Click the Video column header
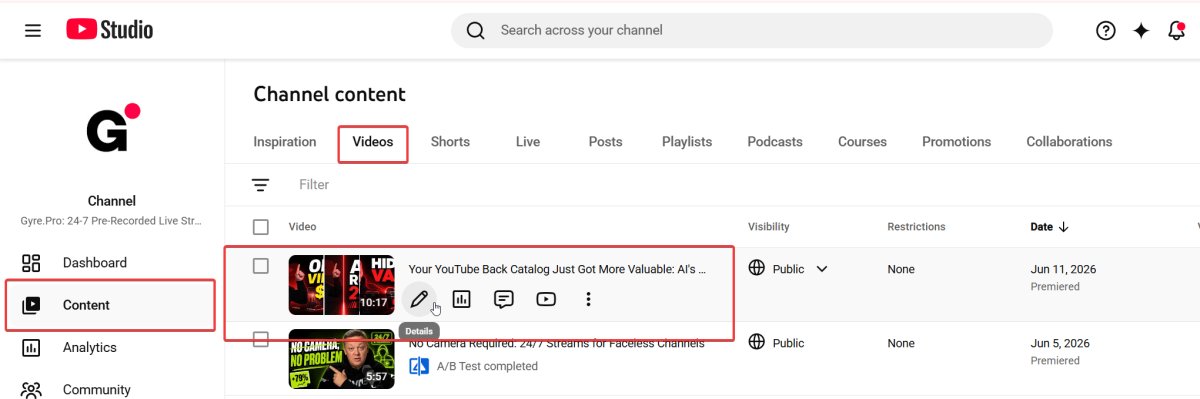Screen dimensions: 1200x399 (301, 227)
